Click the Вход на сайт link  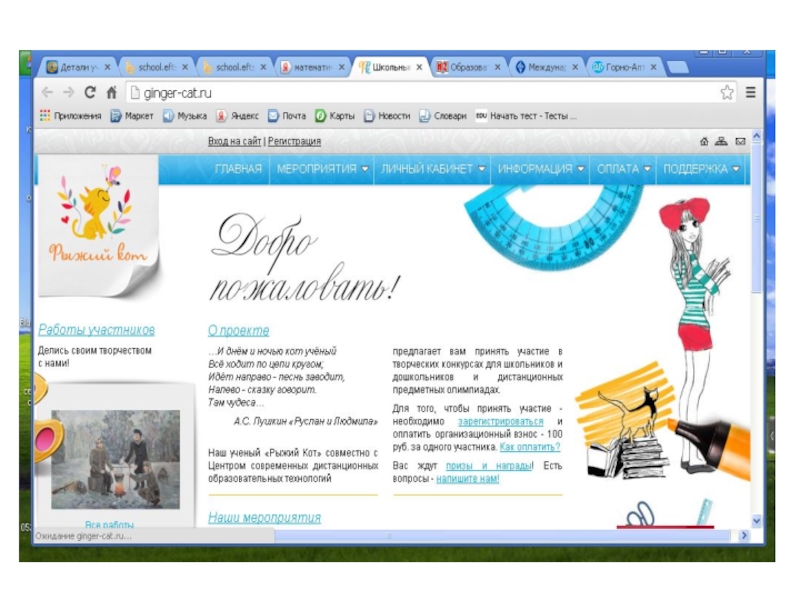tap(234, 141)
